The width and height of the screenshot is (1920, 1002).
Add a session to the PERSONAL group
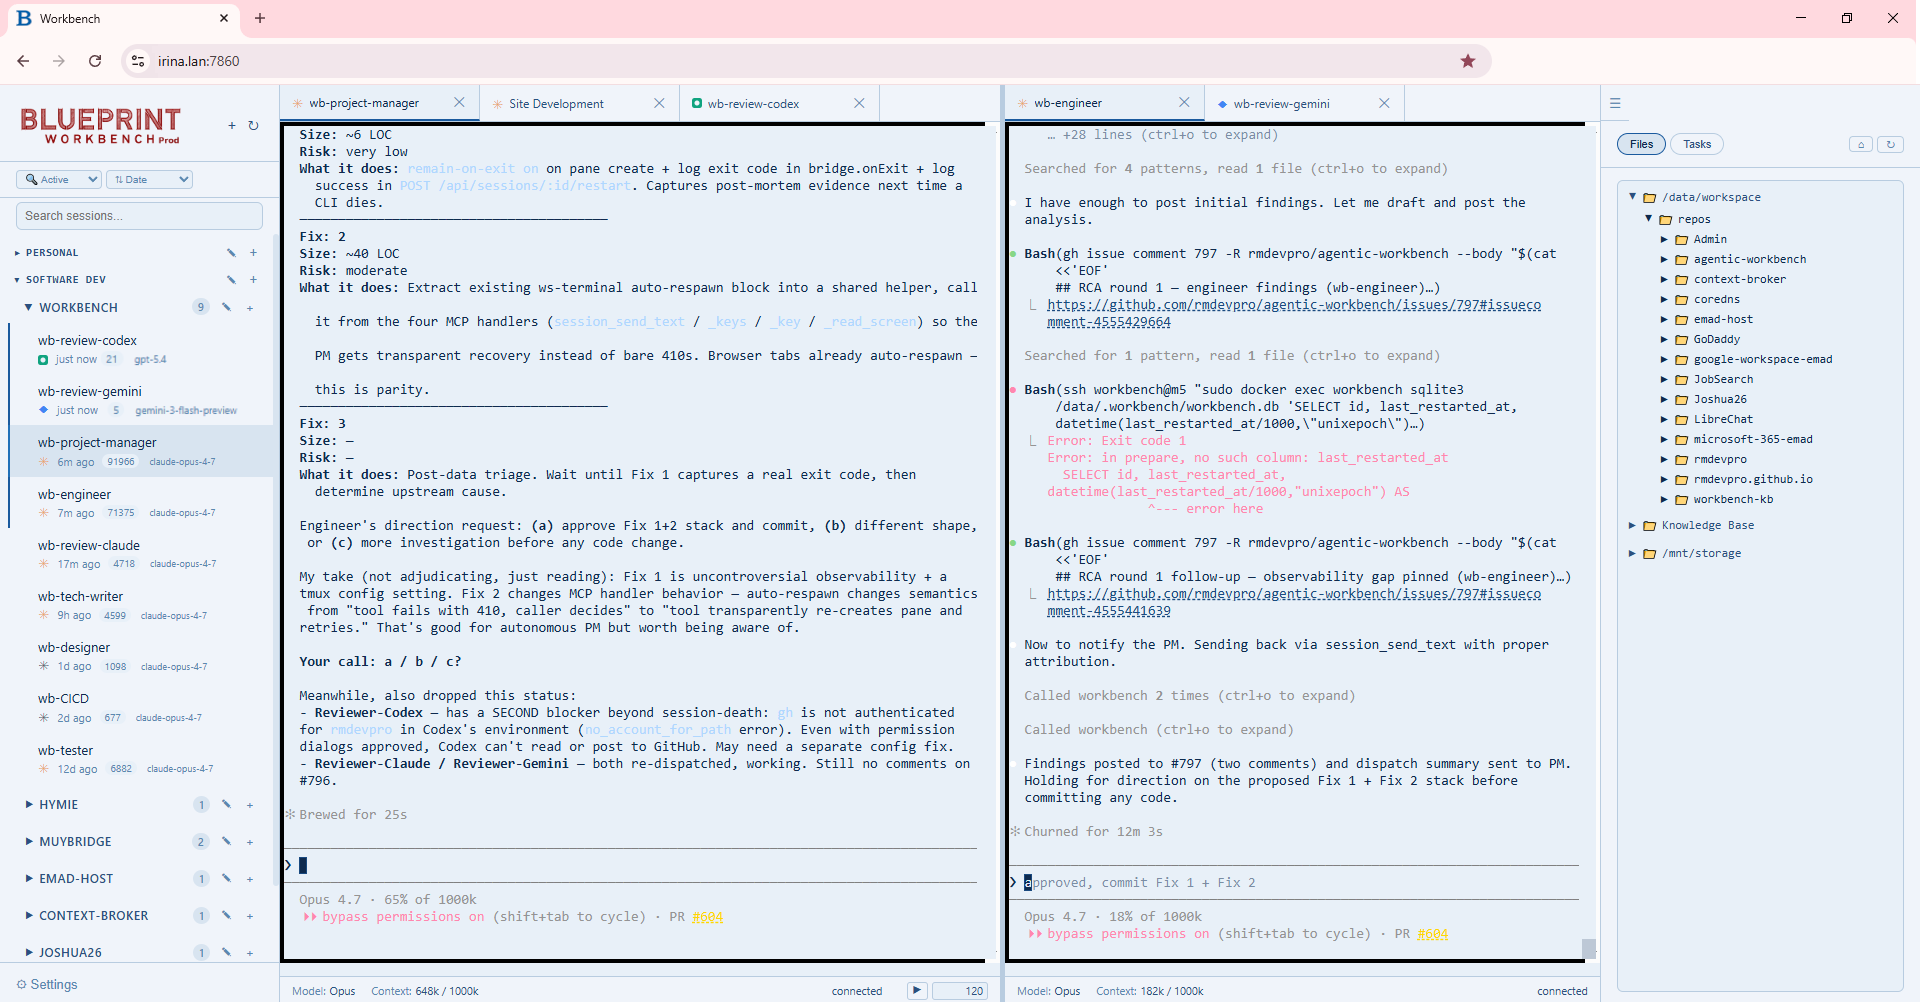point(253,253)
